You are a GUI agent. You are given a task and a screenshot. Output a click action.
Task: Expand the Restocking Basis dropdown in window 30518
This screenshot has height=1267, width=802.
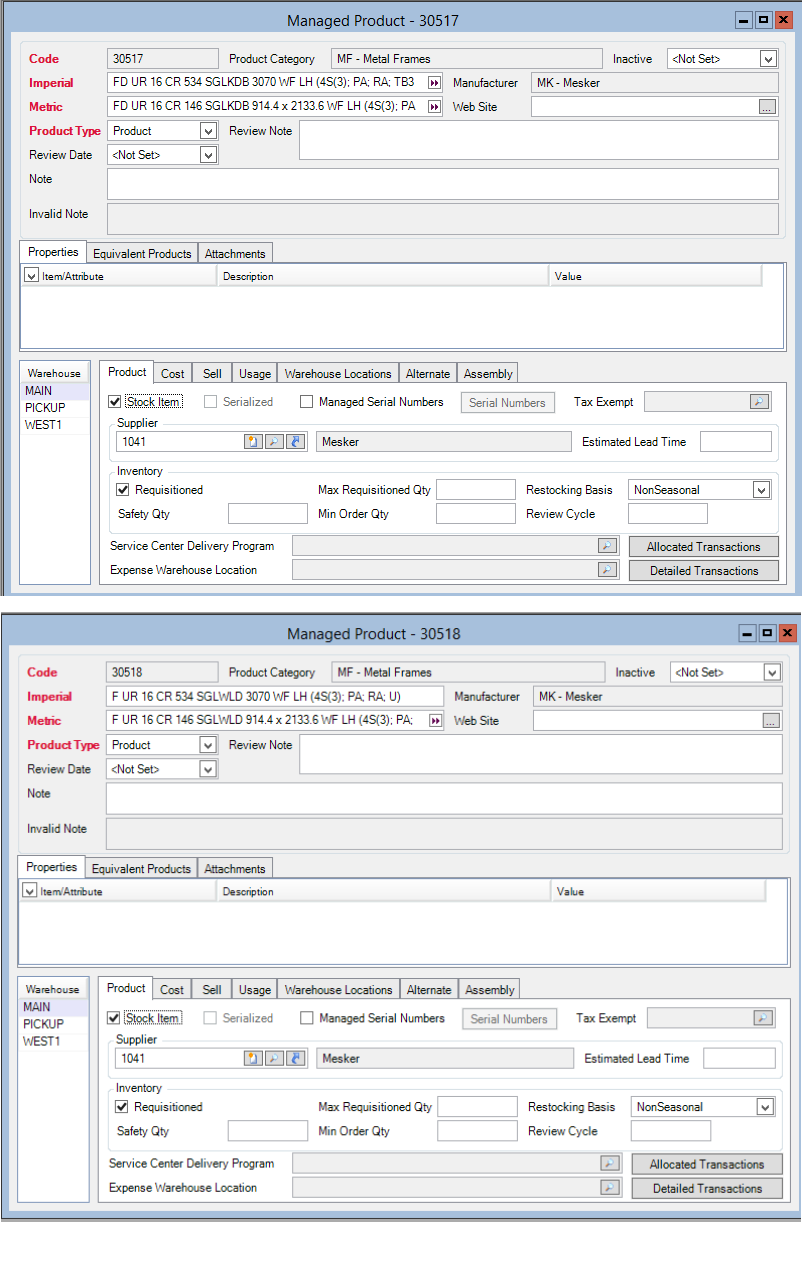764,1107
